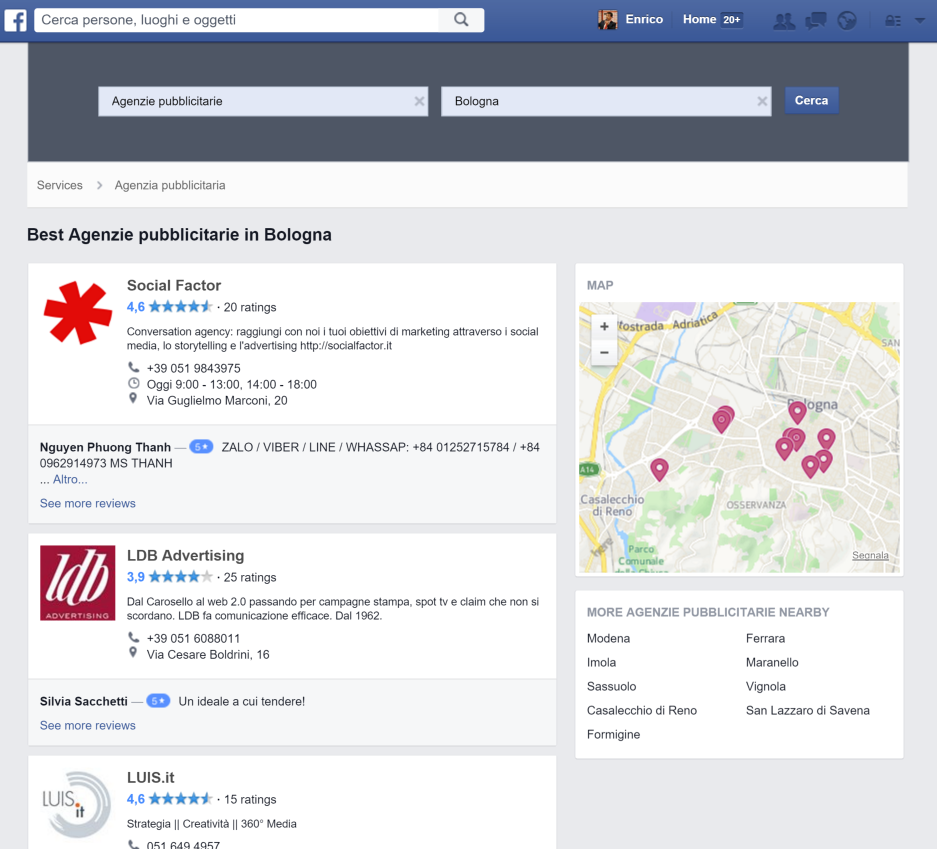Image resolution: width=937 pixels, height=849 pixels.
Task: Zoom in on the map
Action: pyautogui.click(x=604, y=326)
